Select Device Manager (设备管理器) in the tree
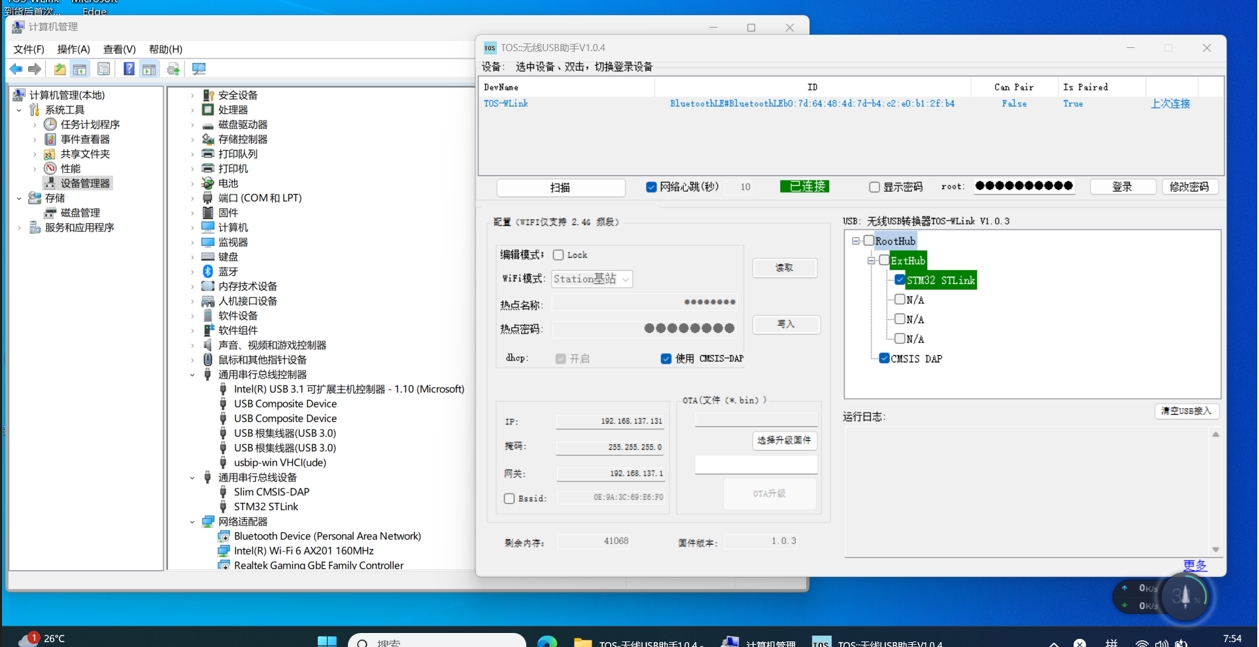Screen dimensions: 1259x647 coord(85,183)
